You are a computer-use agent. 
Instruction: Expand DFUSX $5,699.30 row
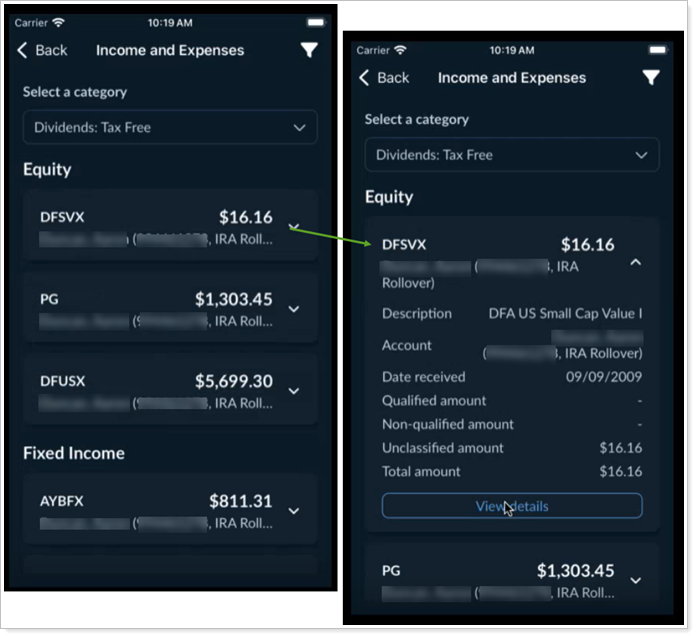(x=293, y=391)
